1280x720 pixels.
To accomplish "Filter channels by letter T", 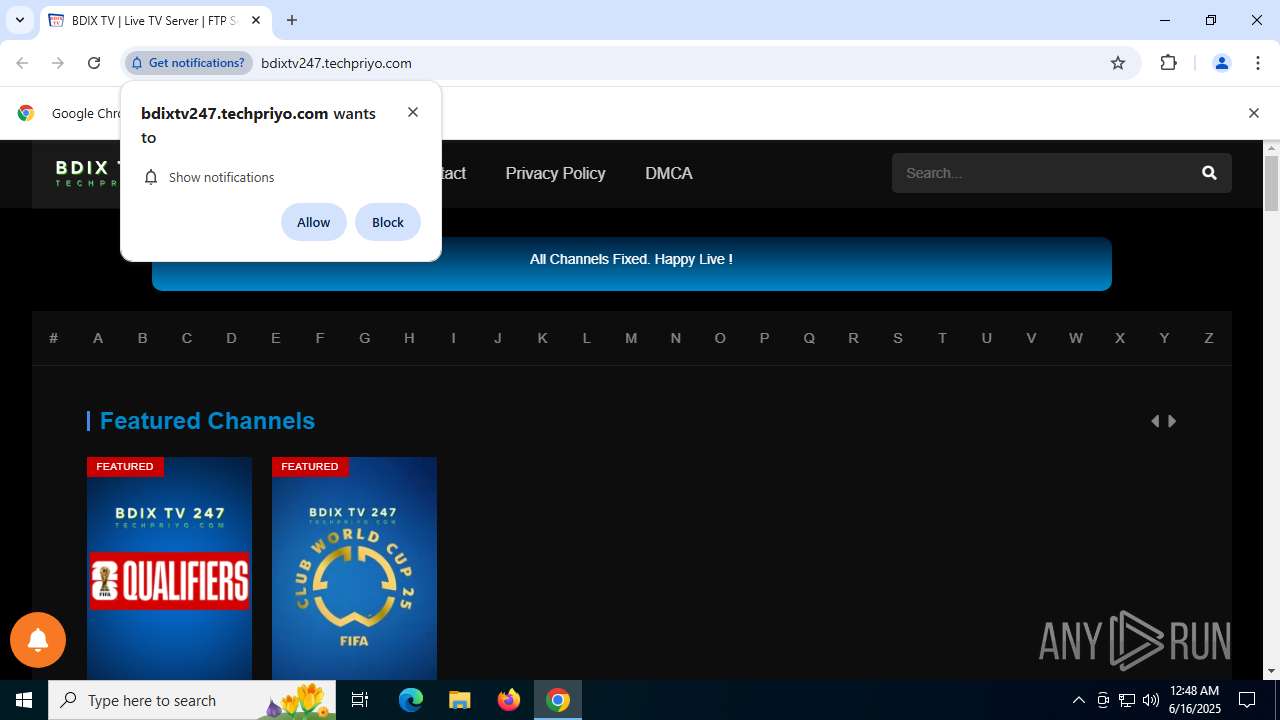I will [x=942, y=338].
